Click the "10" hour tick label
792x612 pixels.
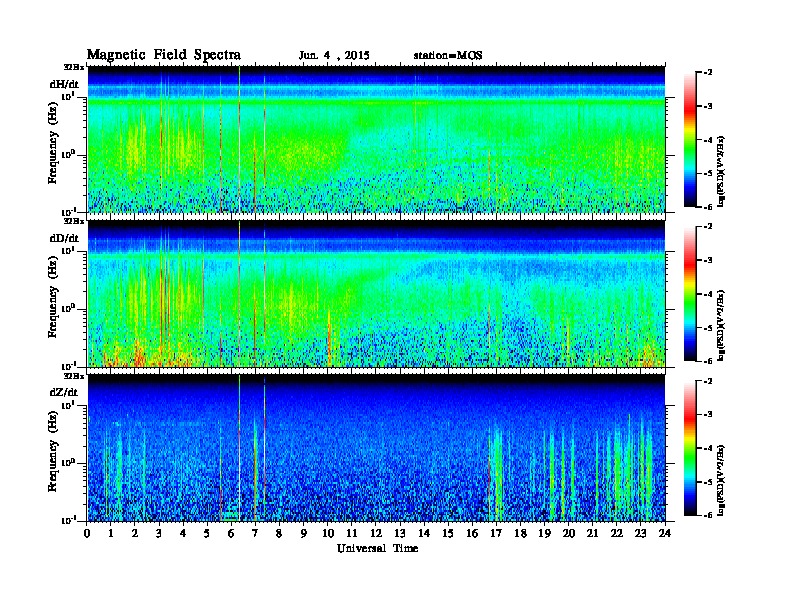[328, 533]
